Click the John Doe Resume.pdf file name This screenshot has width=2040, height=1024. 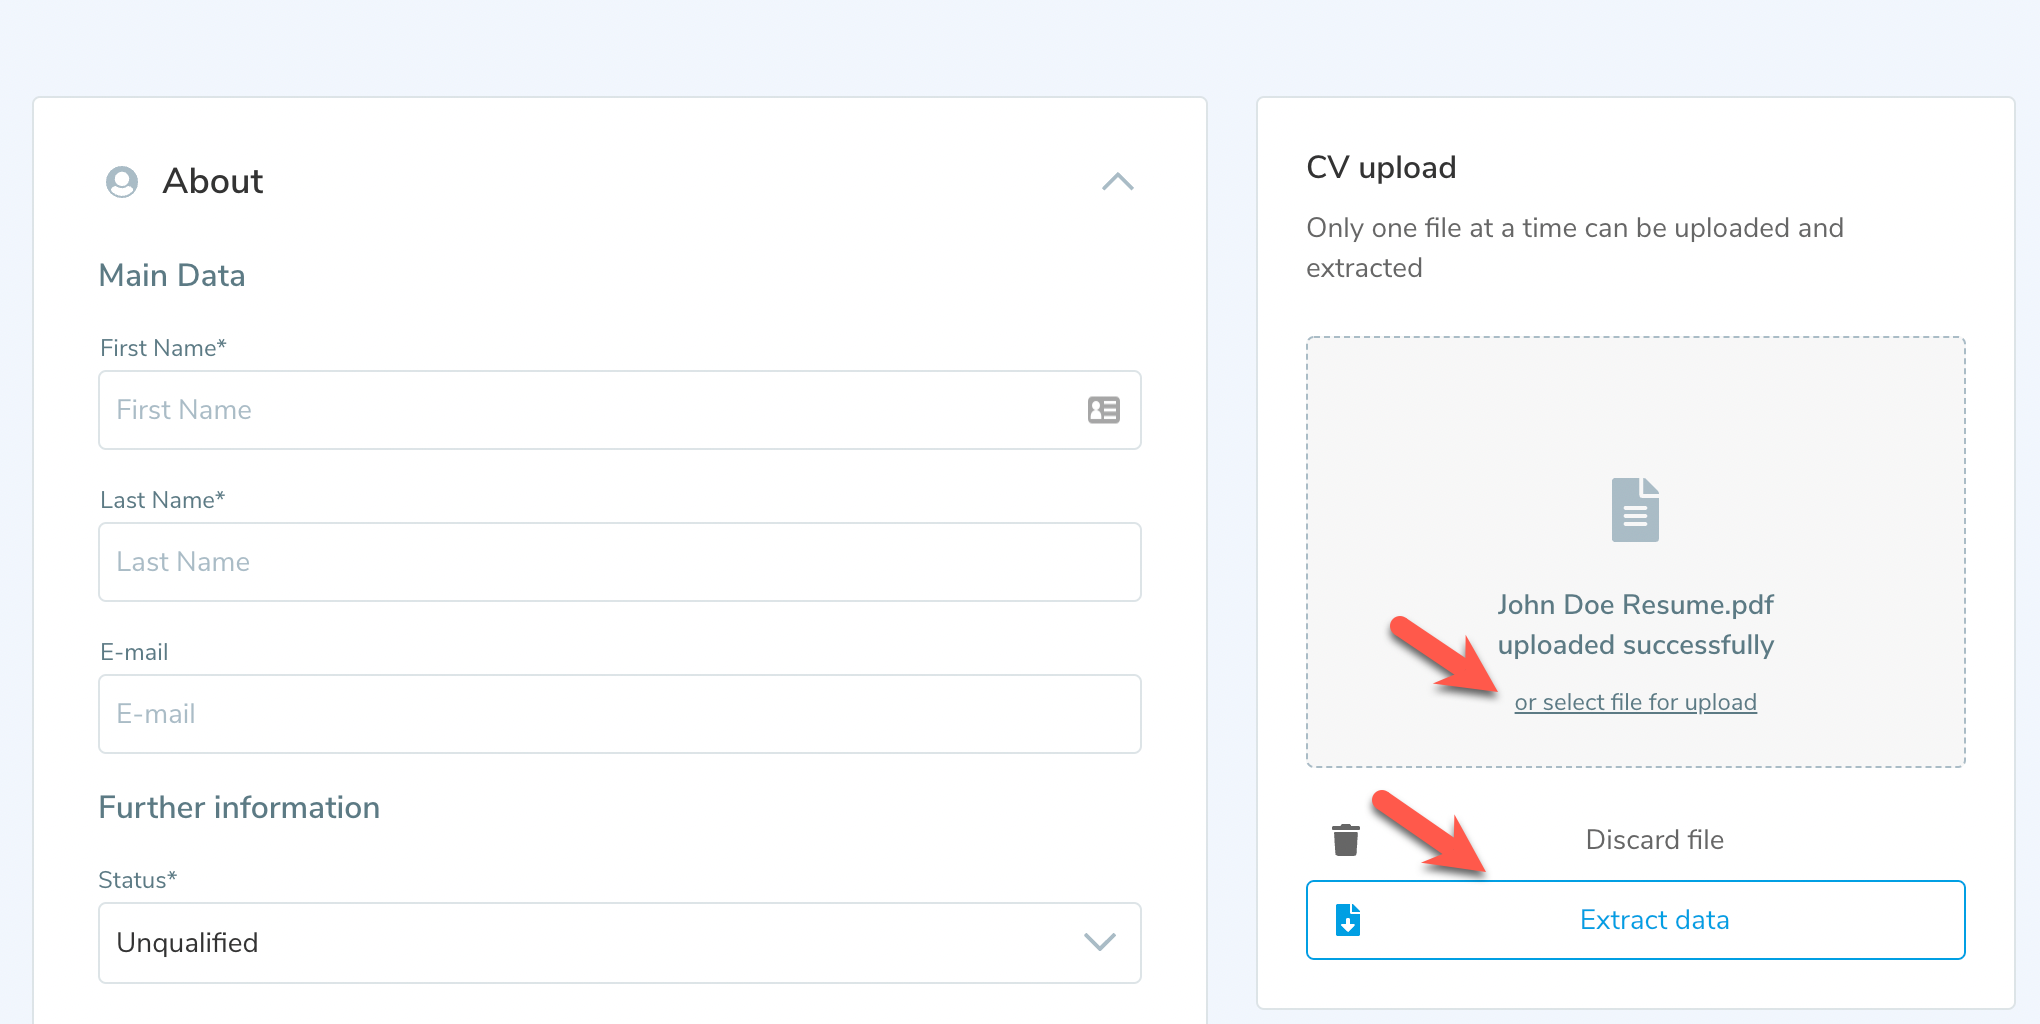click(1635, 605)
